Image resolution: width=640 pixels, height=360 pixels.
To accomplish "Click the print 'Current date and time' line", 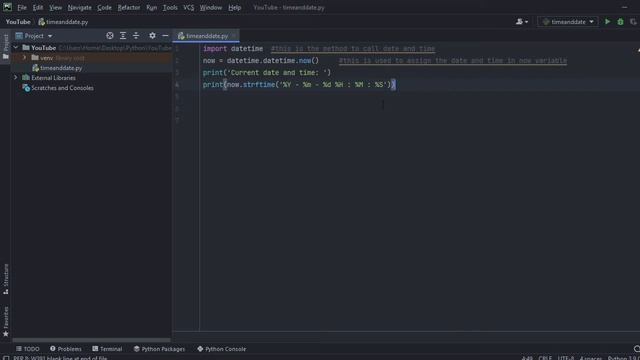I will click(x=267, y=73).
